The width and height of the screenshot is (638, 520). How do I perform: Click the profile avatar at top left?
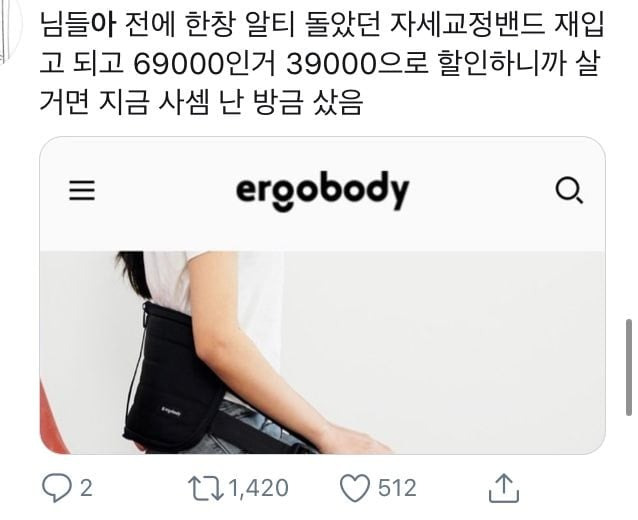point(9,28)
